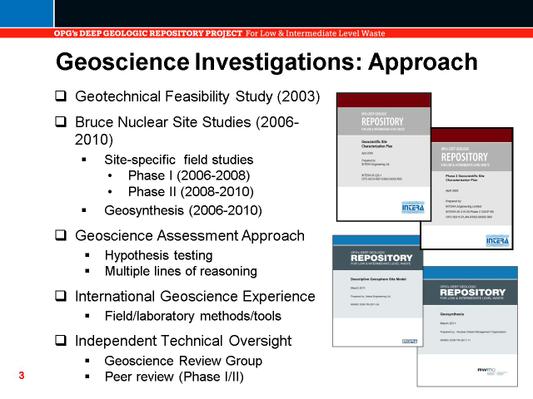Select the 'Geotechnical Feasibility Study (2003)' bullet
The image size is (533, 399).
click(197, 97)
